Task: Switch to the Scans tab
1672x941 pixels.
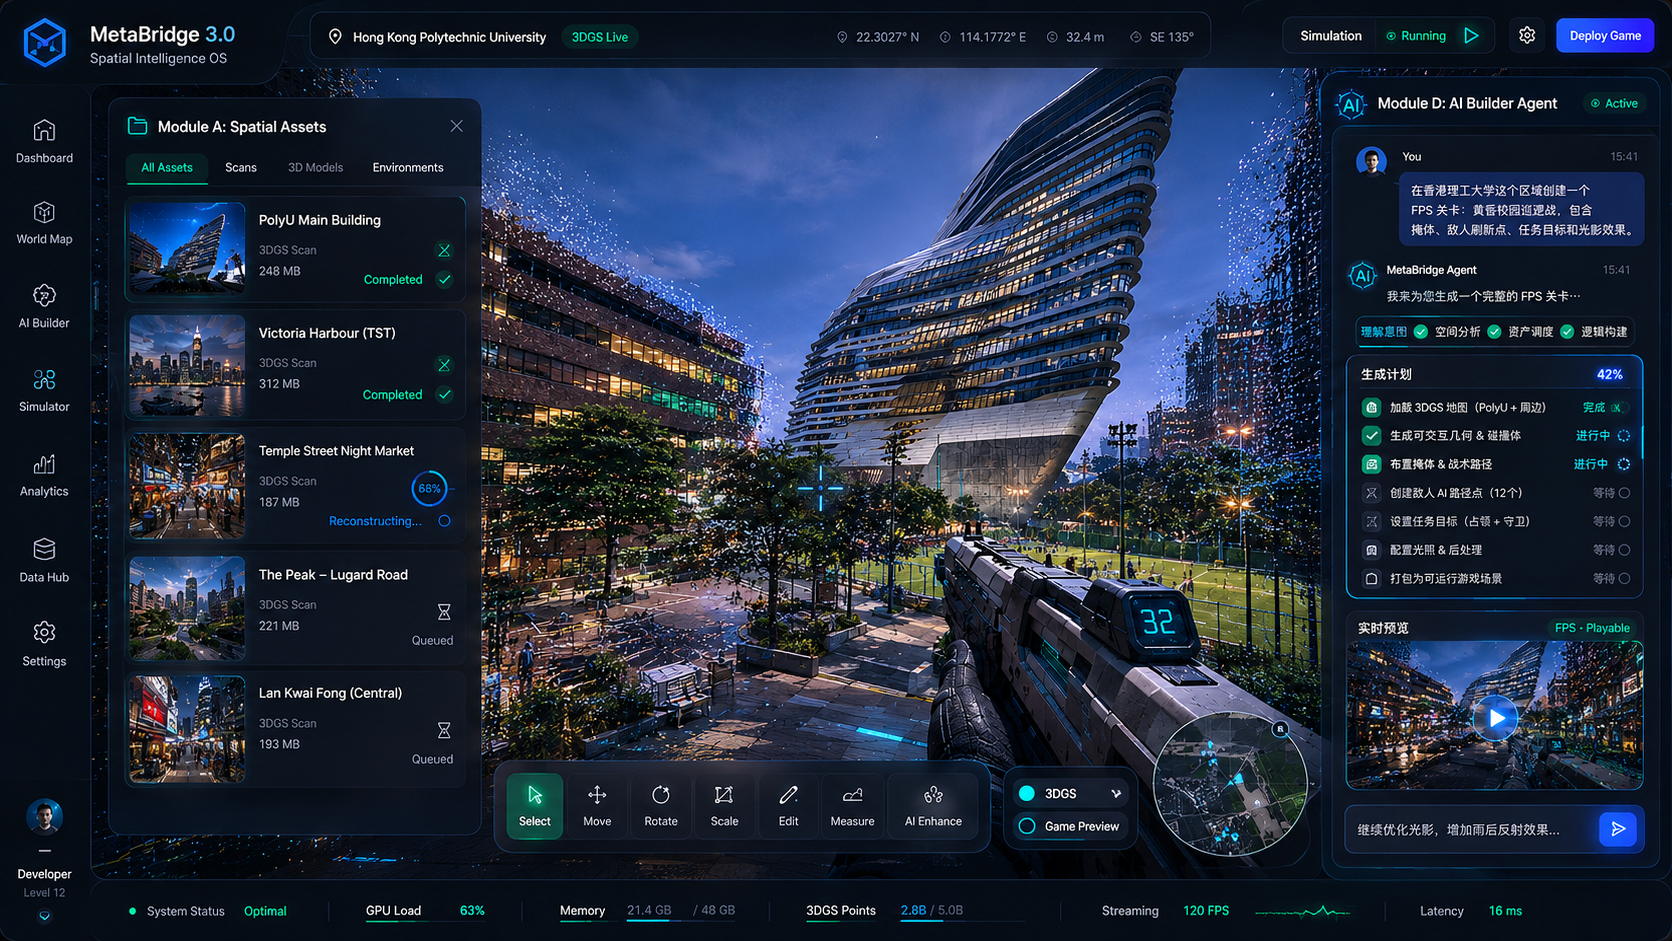Action: 241,167
